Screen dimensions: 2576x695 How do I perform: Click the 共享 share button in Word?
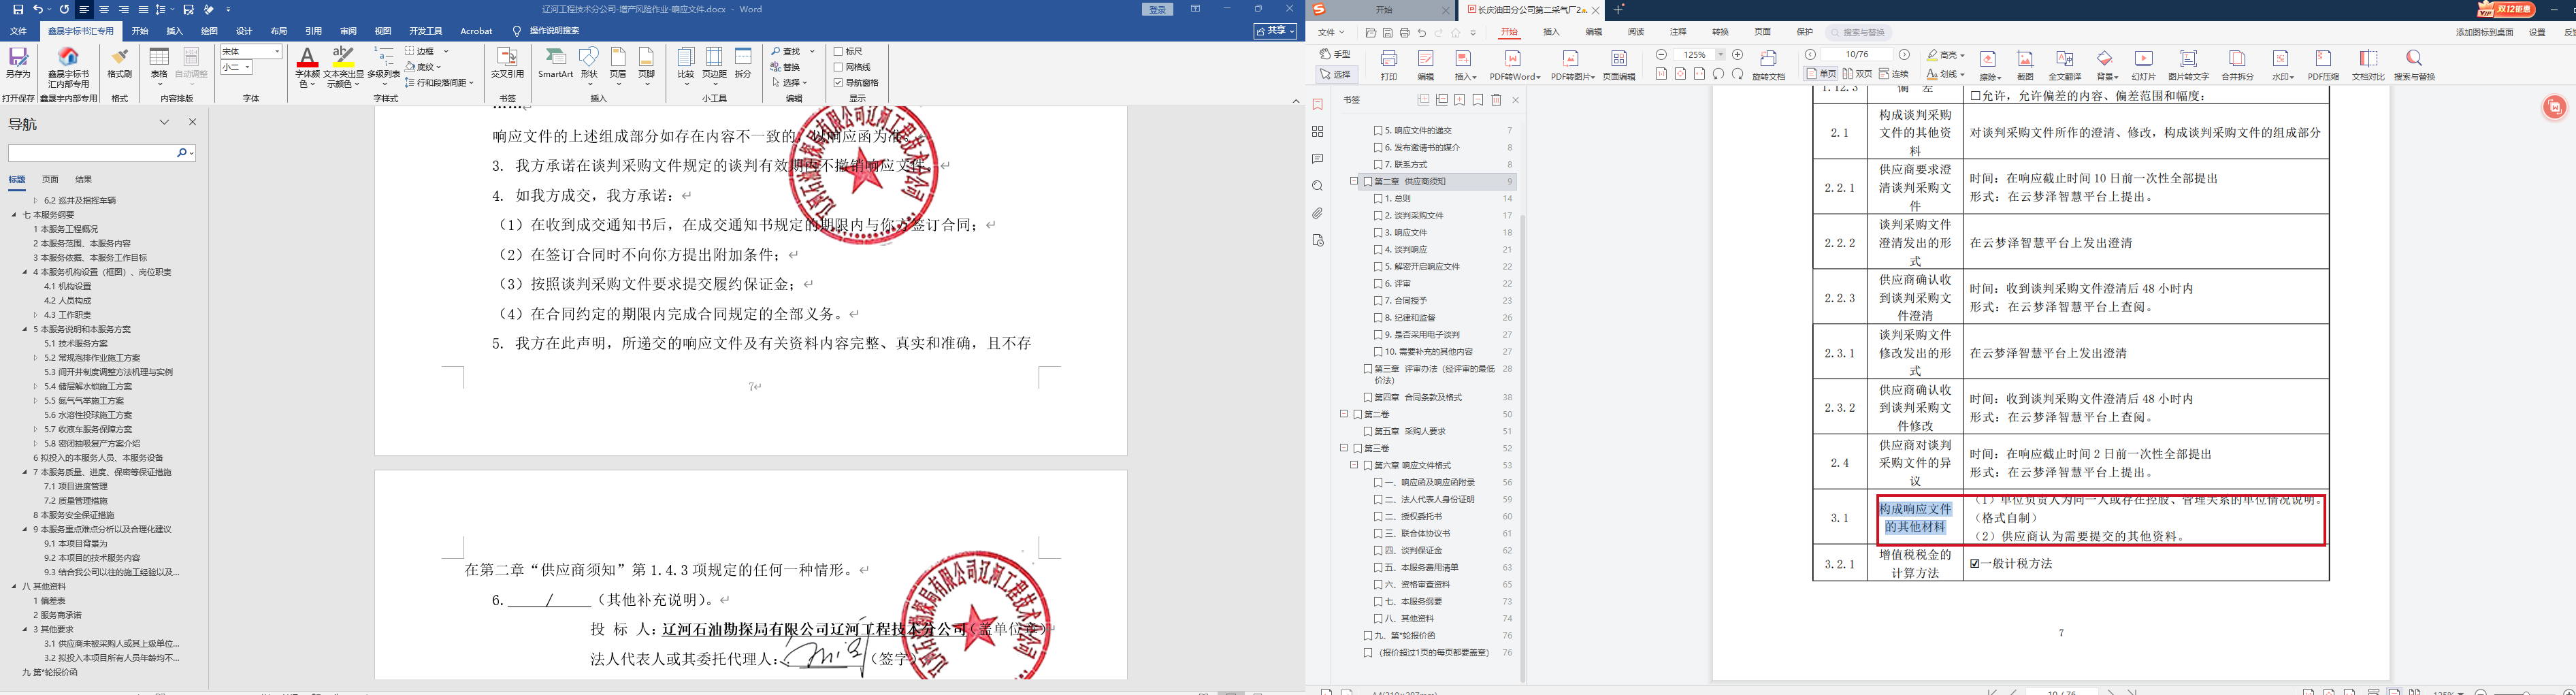[1276, 31]
